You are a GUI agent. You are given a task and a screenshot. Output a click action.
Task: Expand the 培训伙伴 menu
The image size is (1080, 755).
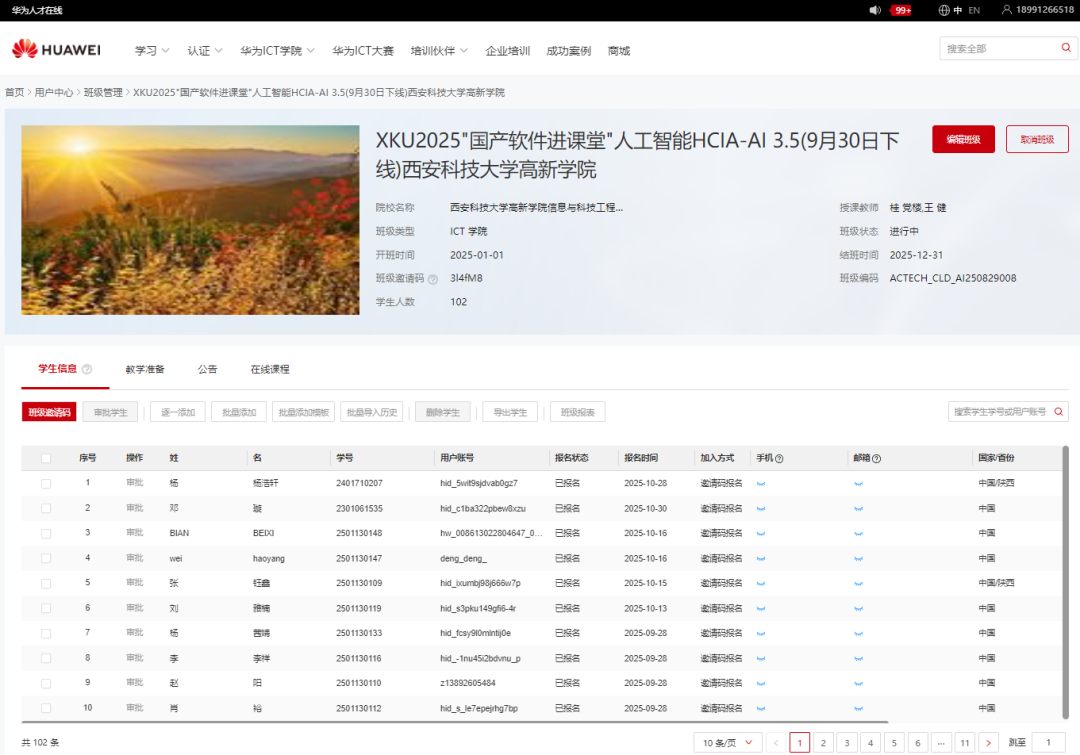pos(439,50)
